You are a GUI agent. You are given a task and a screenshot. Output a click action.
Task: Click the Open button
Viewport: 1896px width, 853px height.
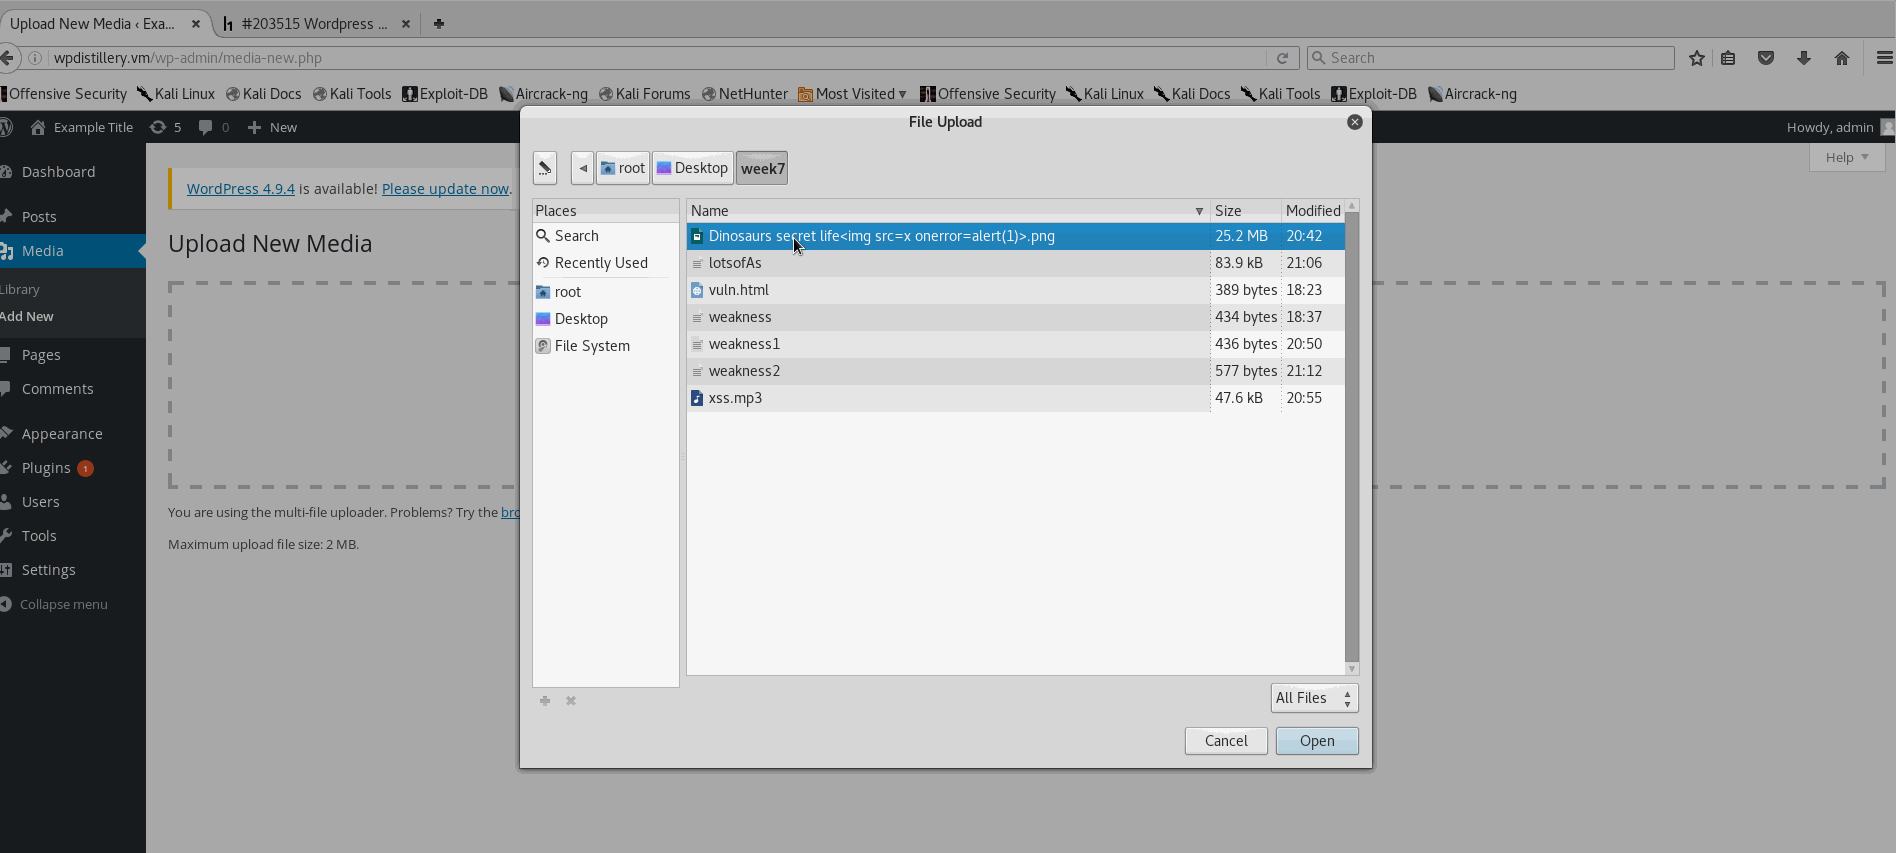pos(1317,741)
